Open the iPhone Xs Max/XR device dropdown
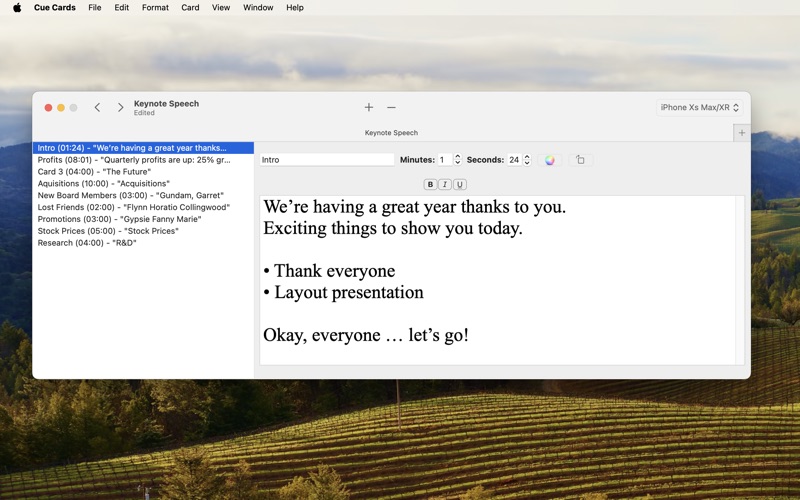The height and width of the screenshot is (500, 800). pos(699,107)
